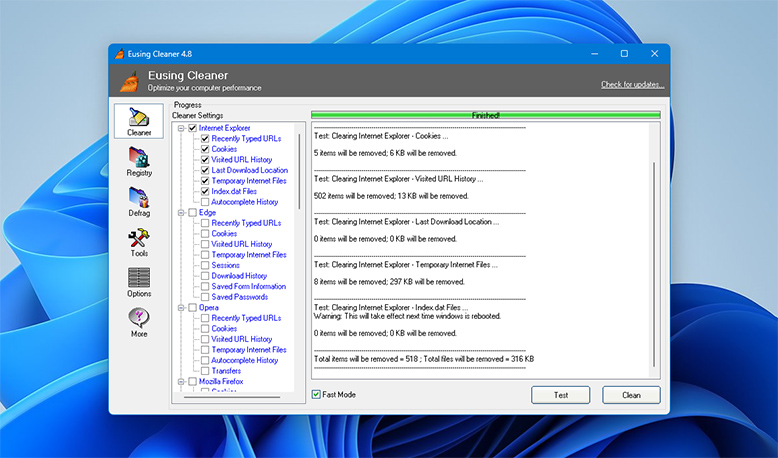
Task: Check Opera Transfers checkbox
Action: [x=205, y=371]
